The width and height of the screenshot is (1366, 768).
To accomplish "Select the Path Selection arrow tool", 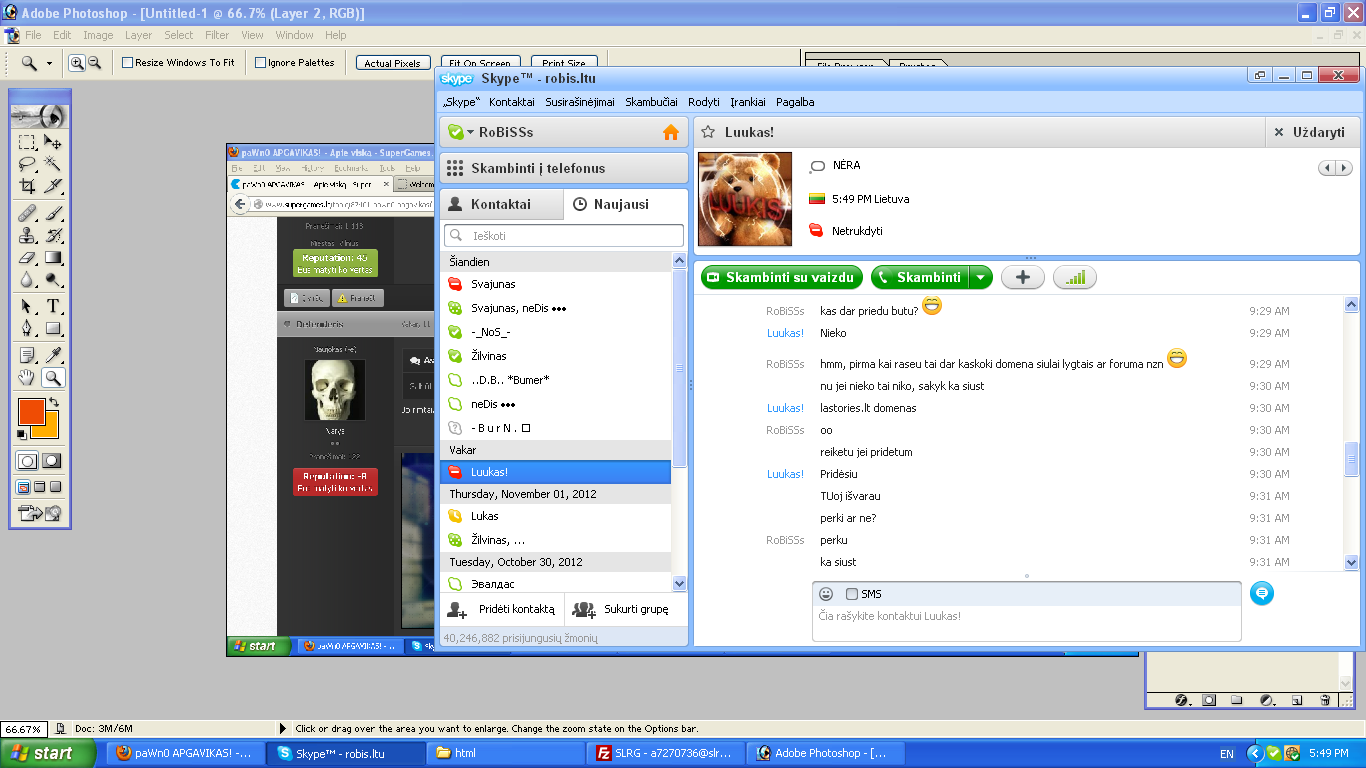I will 27,306.
